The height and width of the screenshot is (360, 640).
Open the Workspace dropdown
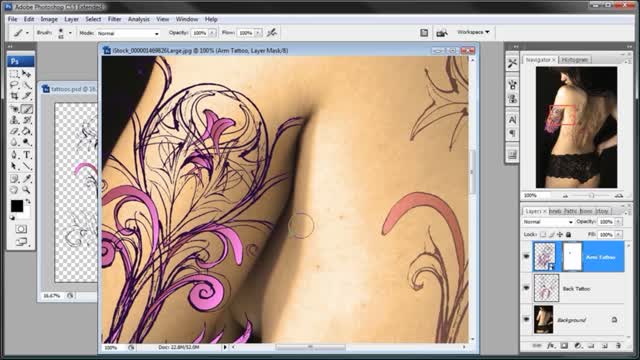473,32
